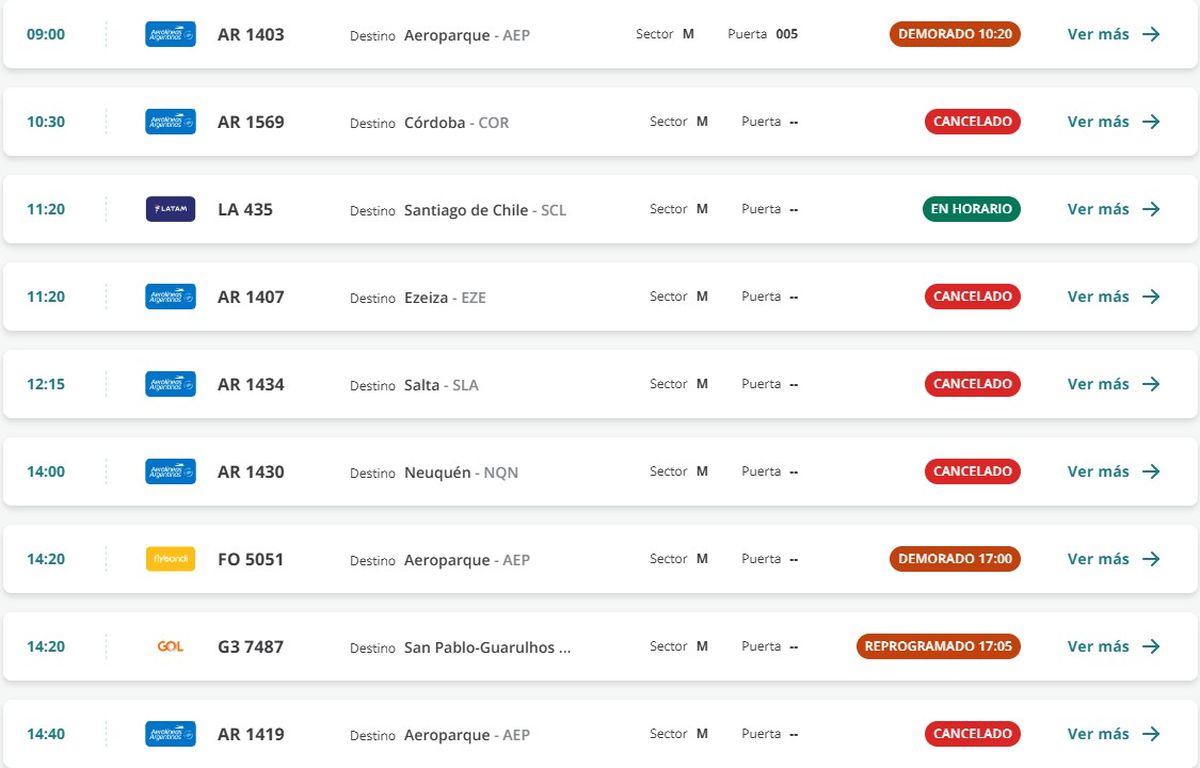Click the LATAM logo for flight LA 435

[170, 209]
